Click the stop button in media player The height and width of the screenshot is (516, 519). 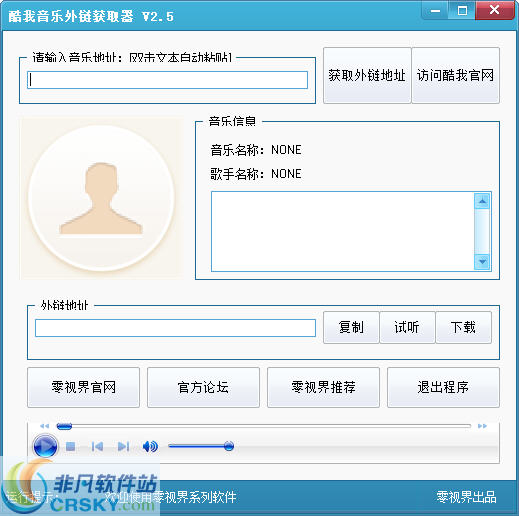[x=70, y=446]
